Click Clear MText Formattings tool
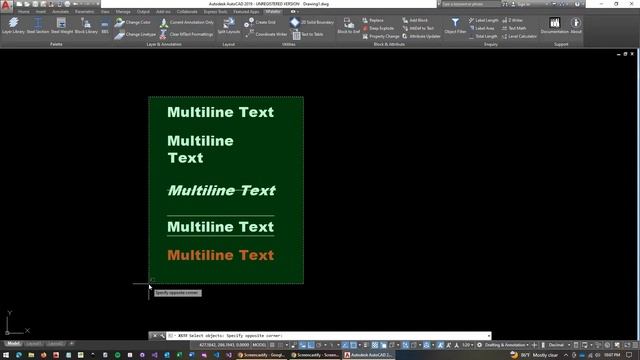Viewport: 640px width, 360px height. coord(187,35)
